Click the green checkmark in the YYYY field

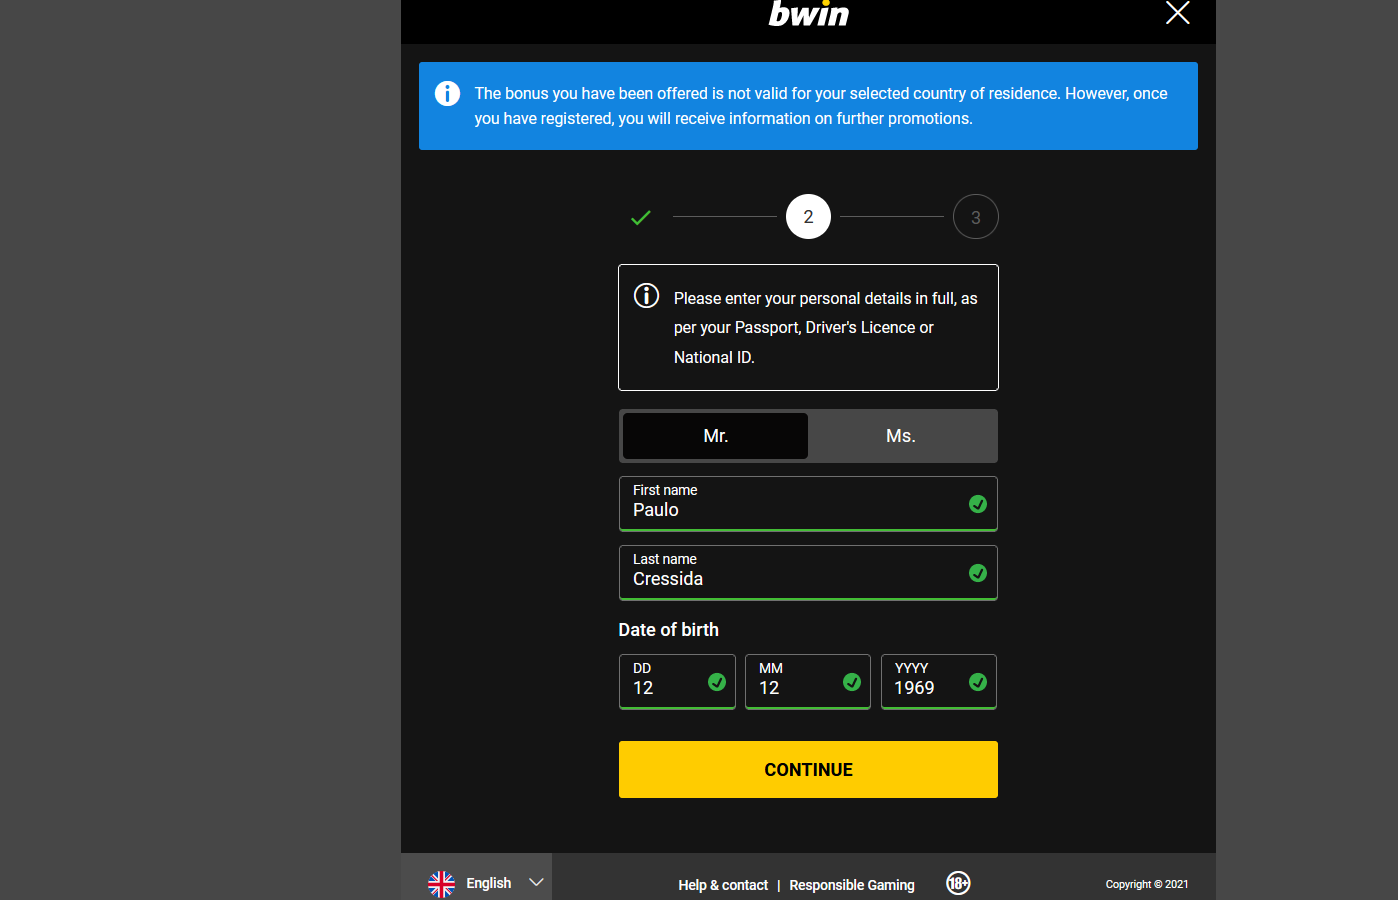[x=978, y=682]
